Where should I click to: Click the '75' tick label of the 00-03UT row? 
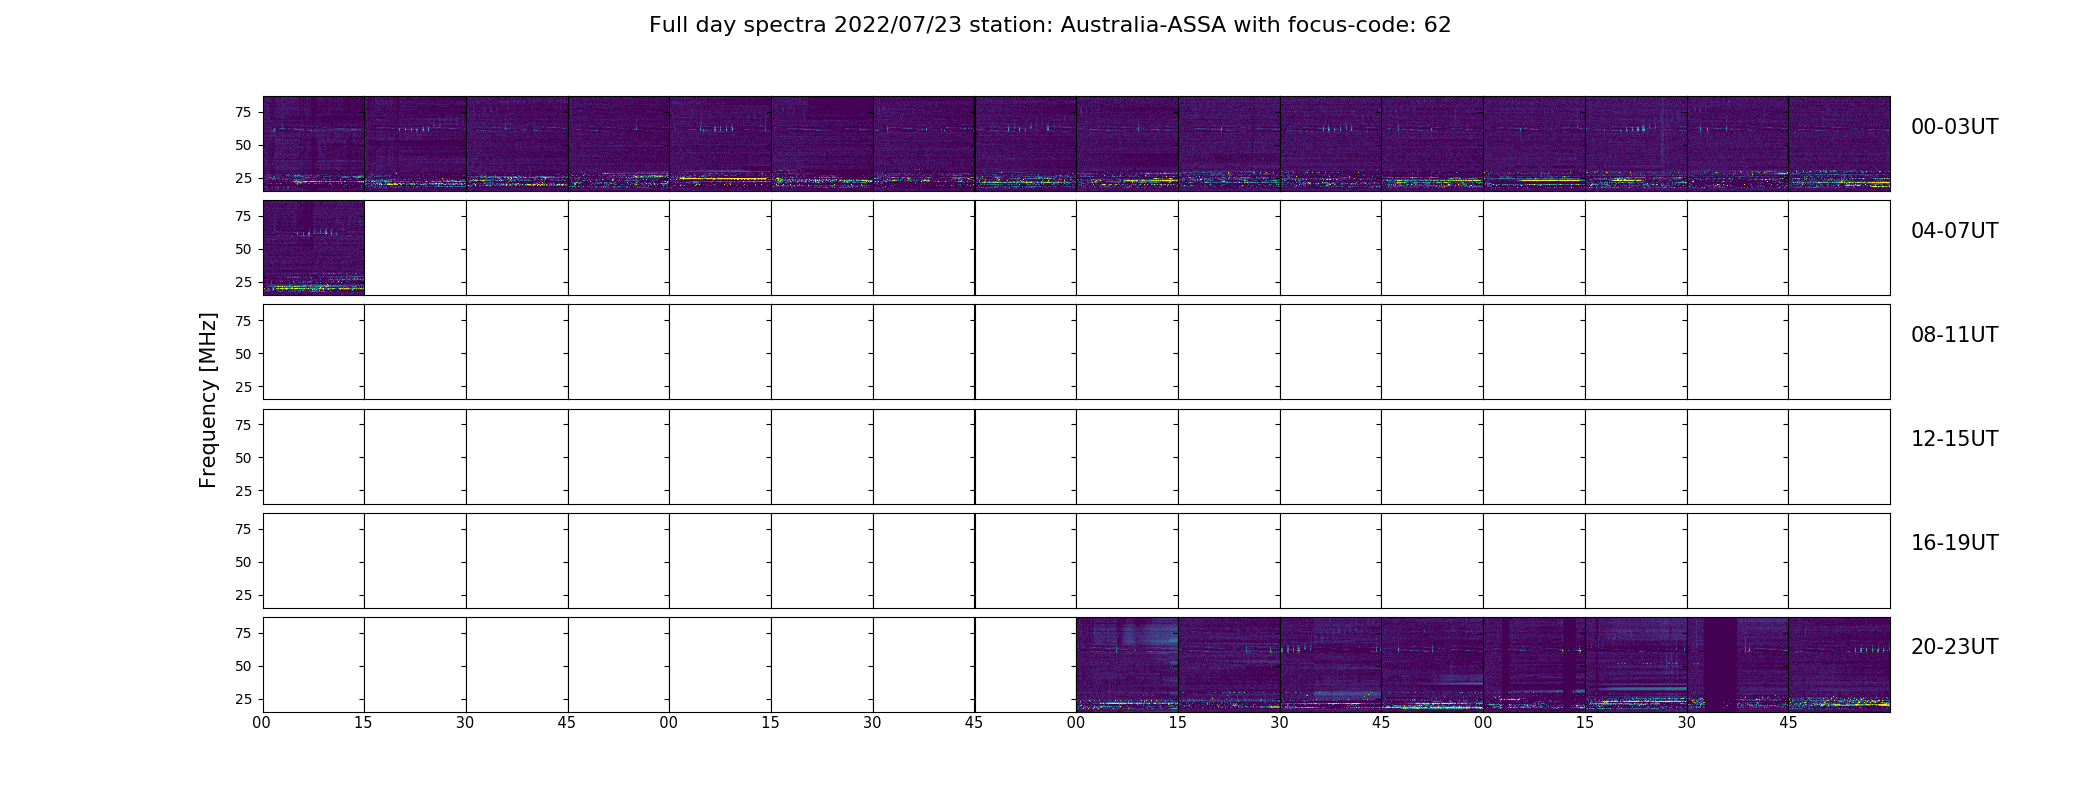click(x=243, y=112)
